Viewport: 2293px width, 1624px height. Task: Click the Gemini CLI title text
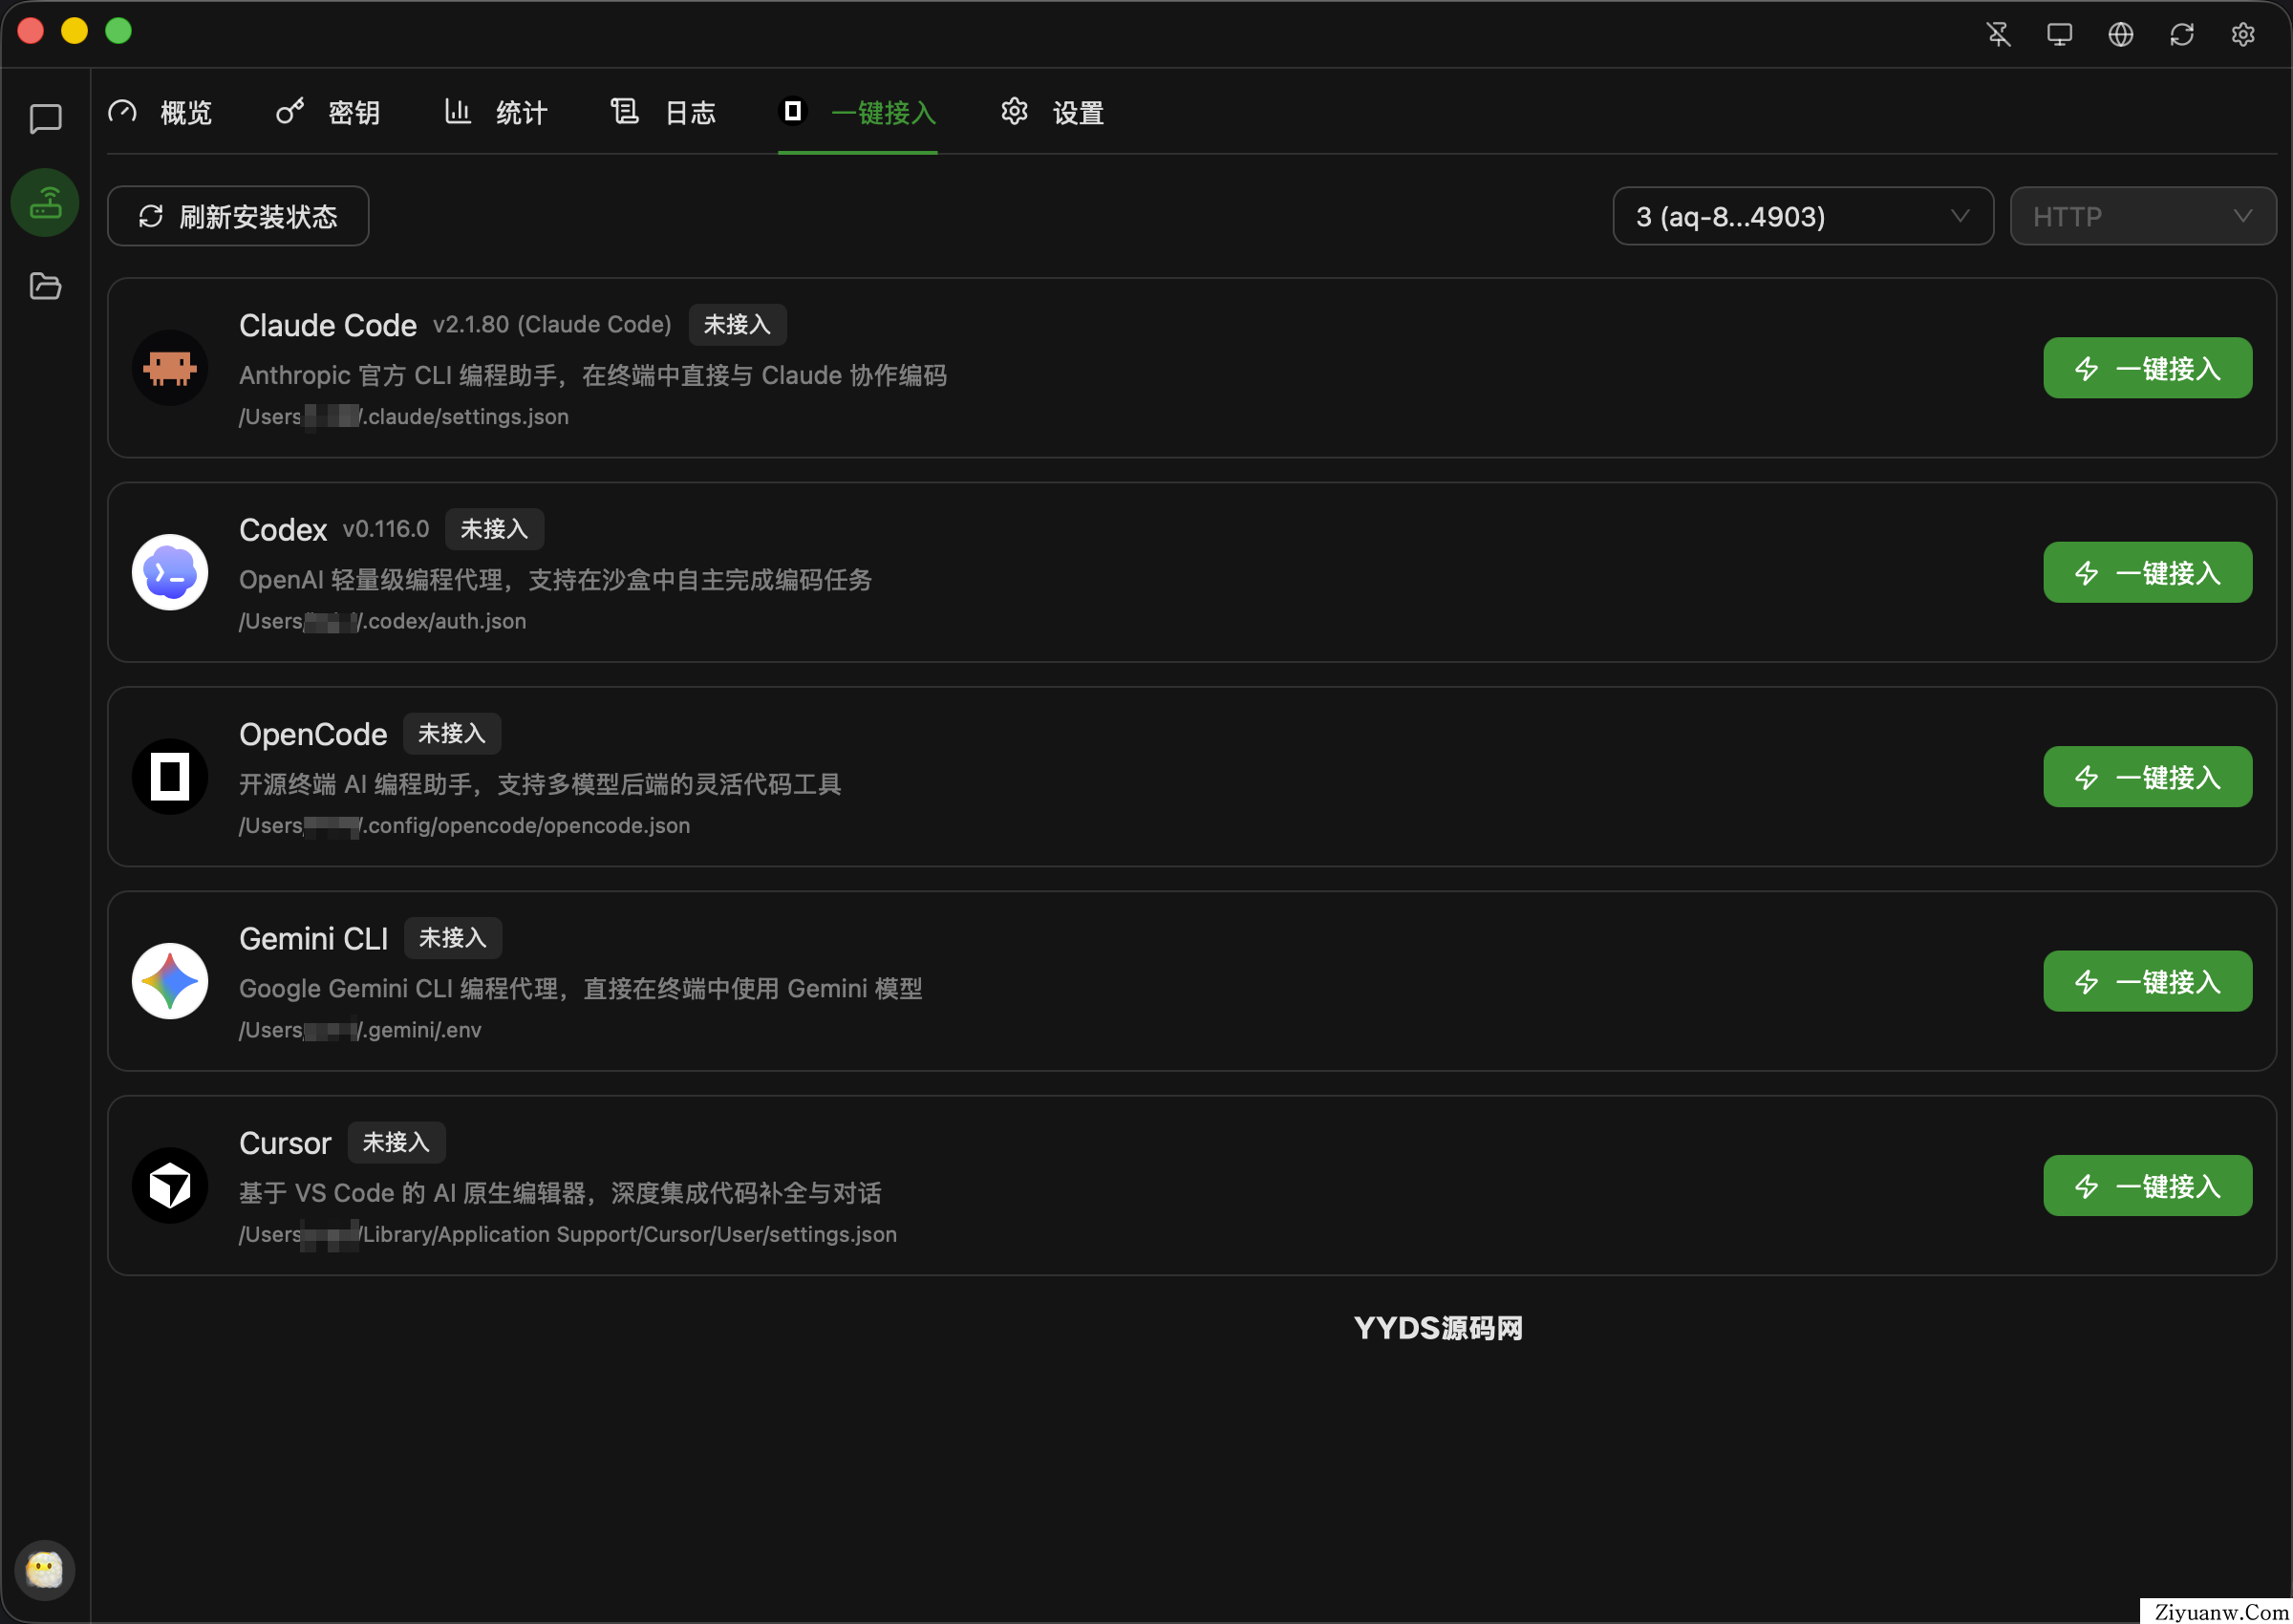pyautogui.click(x=314, y=938)
